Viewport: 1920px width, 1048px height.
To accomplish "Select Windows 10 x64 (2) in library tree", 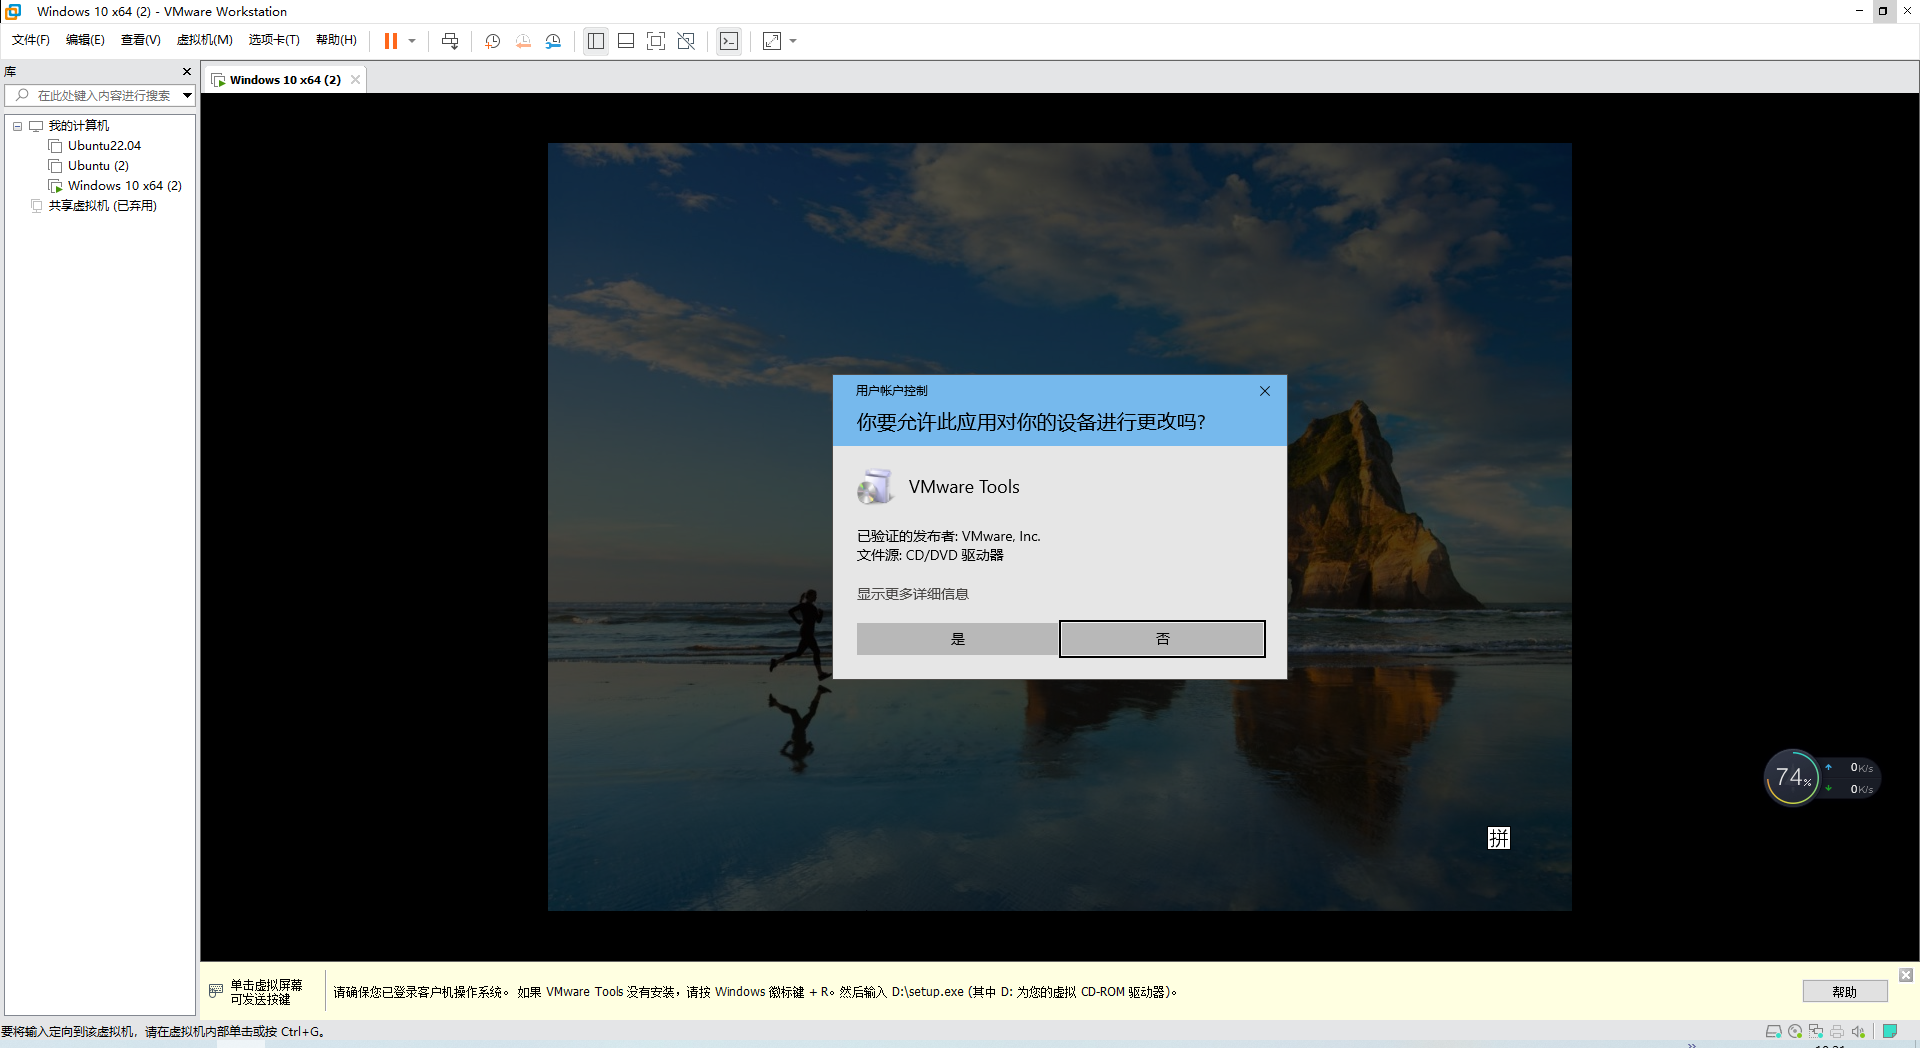I will click(x=124, y=186).
